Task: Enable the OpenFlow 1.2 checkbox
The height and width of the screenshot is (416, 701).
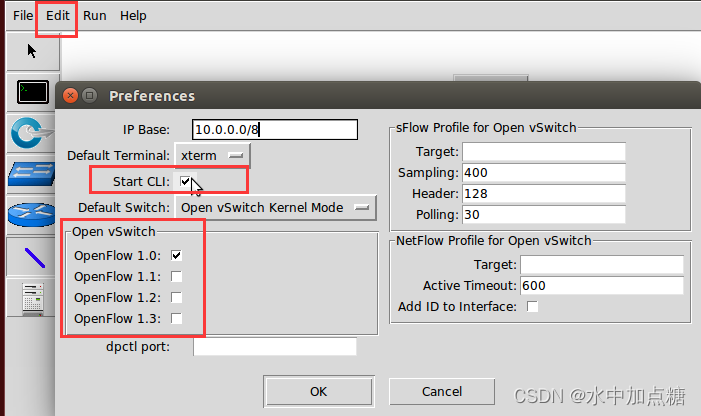Action: pos(176,297)
